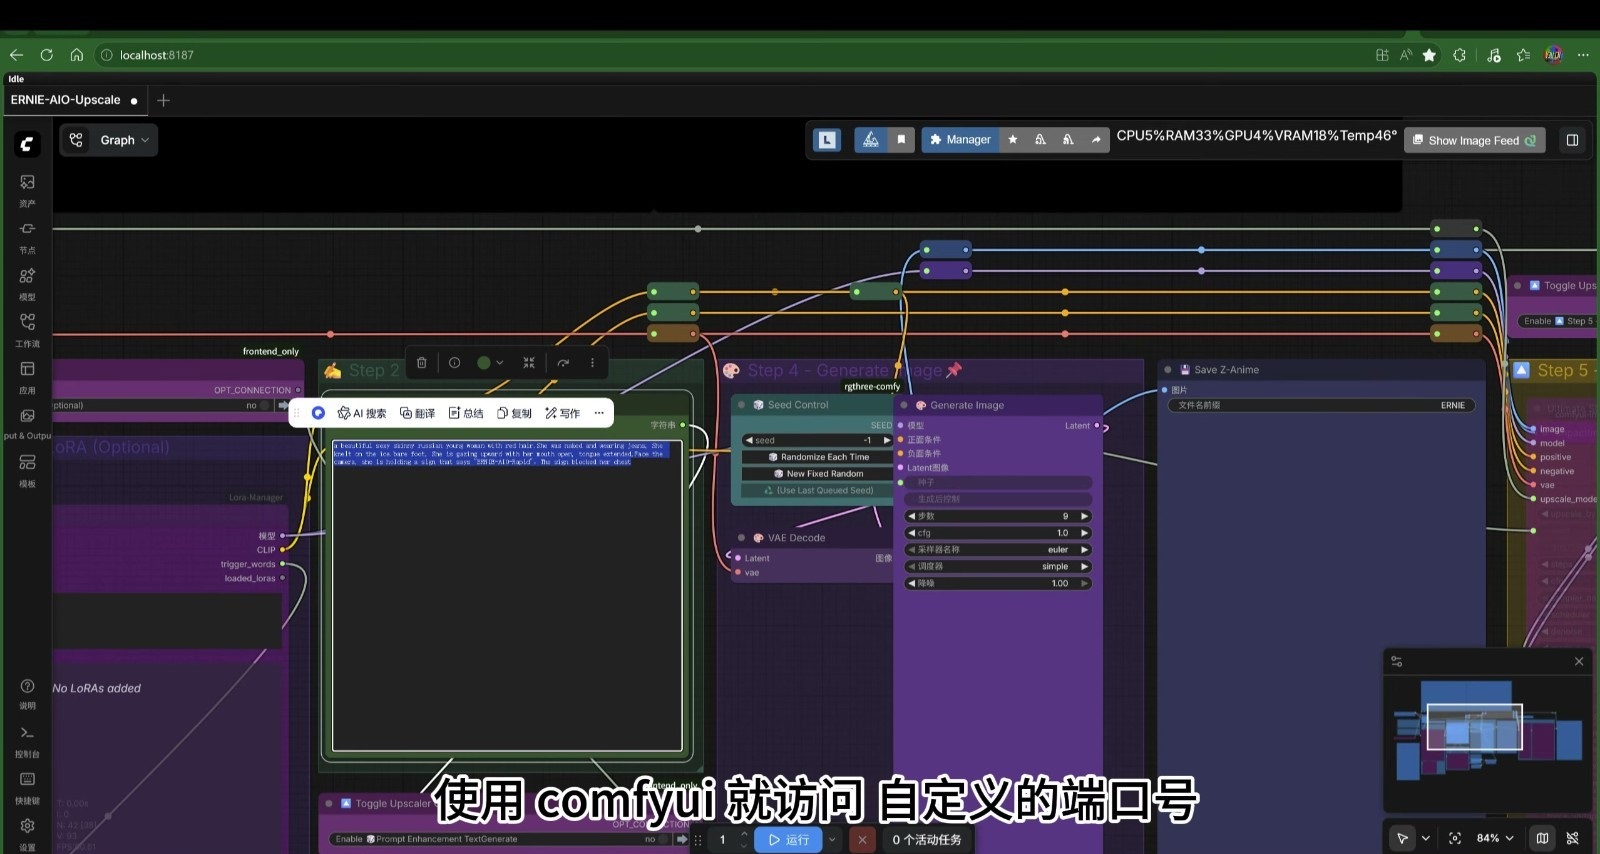Open the Graph dropdown
Screen dimensions: 1600x854
coord(109,140)
